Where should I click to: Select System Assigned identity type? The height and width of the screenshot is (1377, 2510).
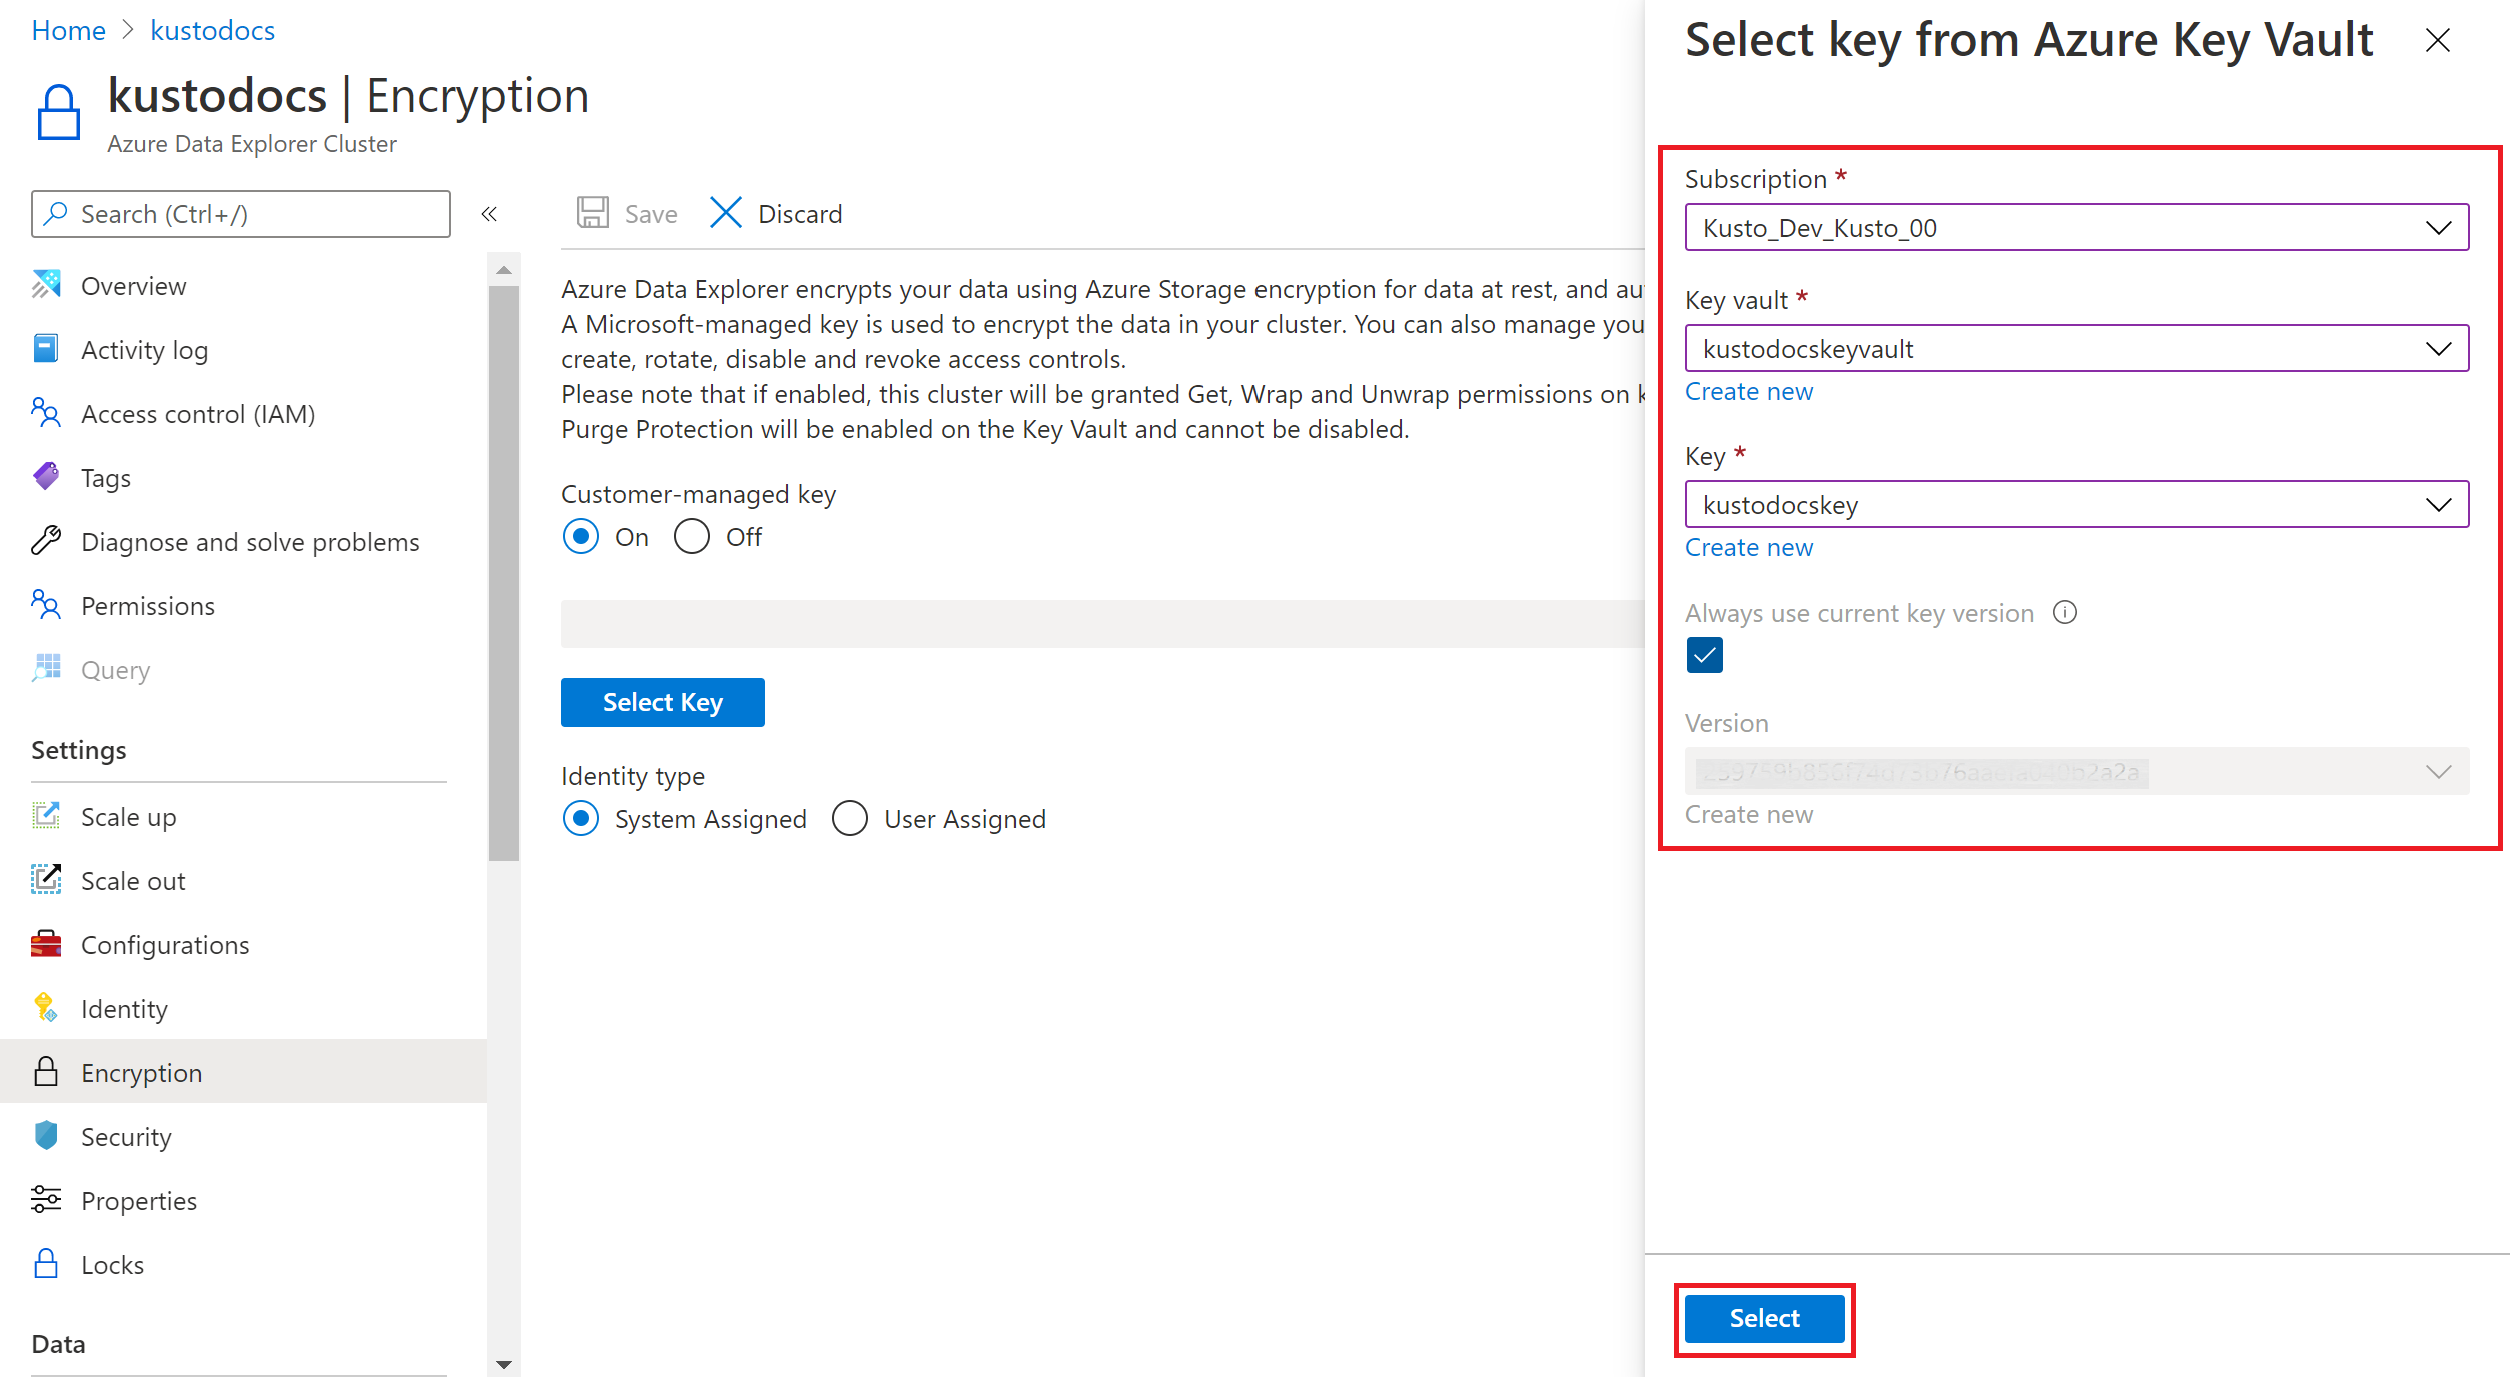coord(585,819)
